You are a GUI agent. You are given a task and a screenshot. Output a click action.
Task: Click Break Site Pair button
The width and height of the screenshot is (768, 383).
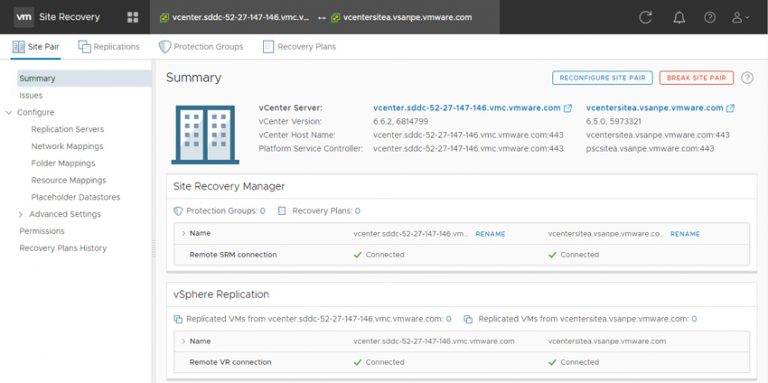pyautogui.click(x=696, y=78)
